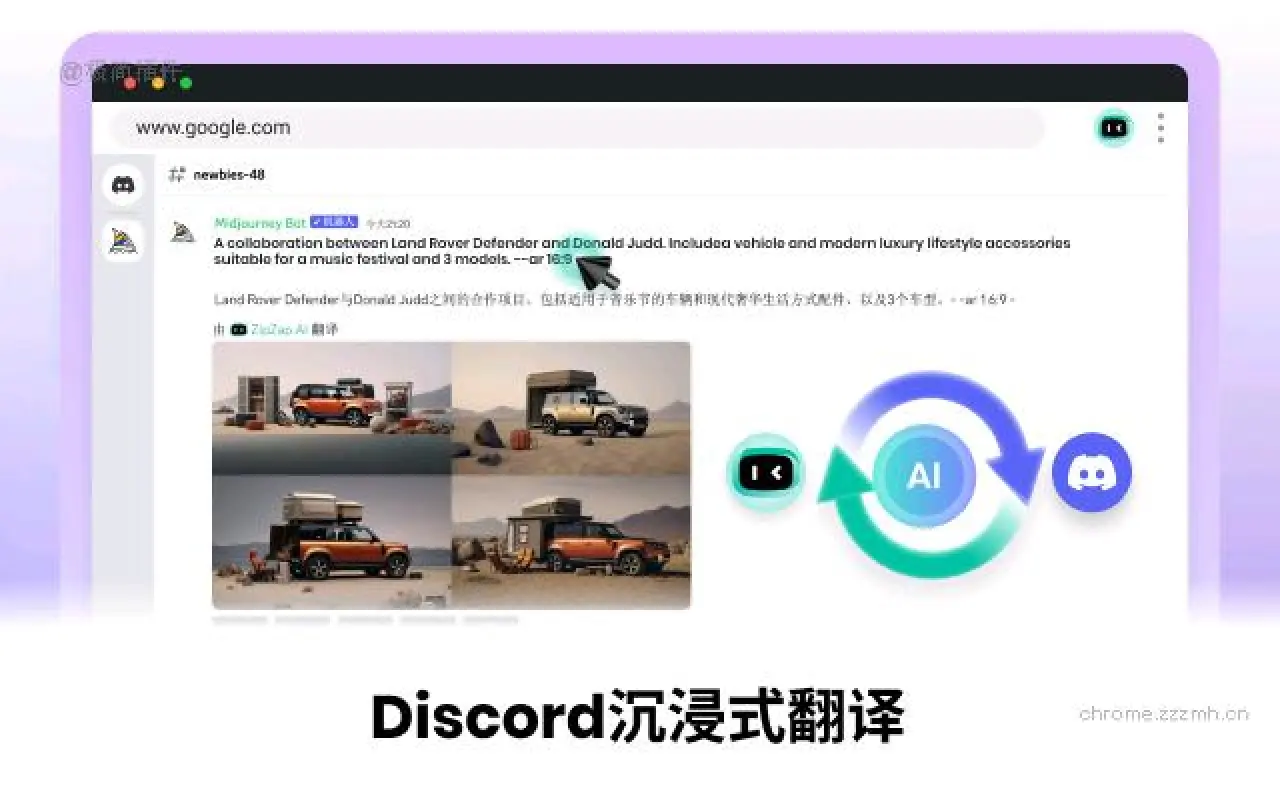Click the hashtag icon before newbies-48
This screenshot has height=800, width=1280.
coord(176,174)
